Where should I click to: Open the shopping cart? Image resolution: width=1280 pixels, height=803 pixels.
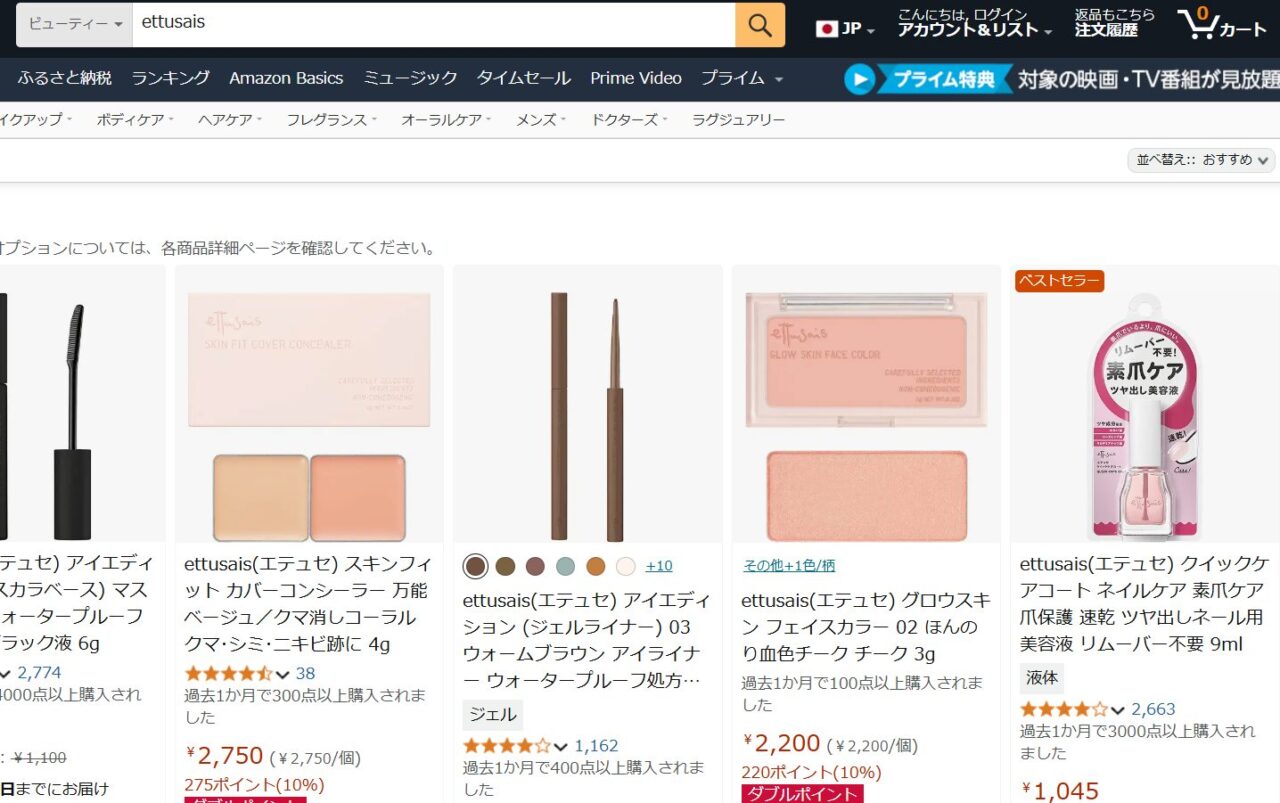pyautogui.click(x=1222, y=24)
